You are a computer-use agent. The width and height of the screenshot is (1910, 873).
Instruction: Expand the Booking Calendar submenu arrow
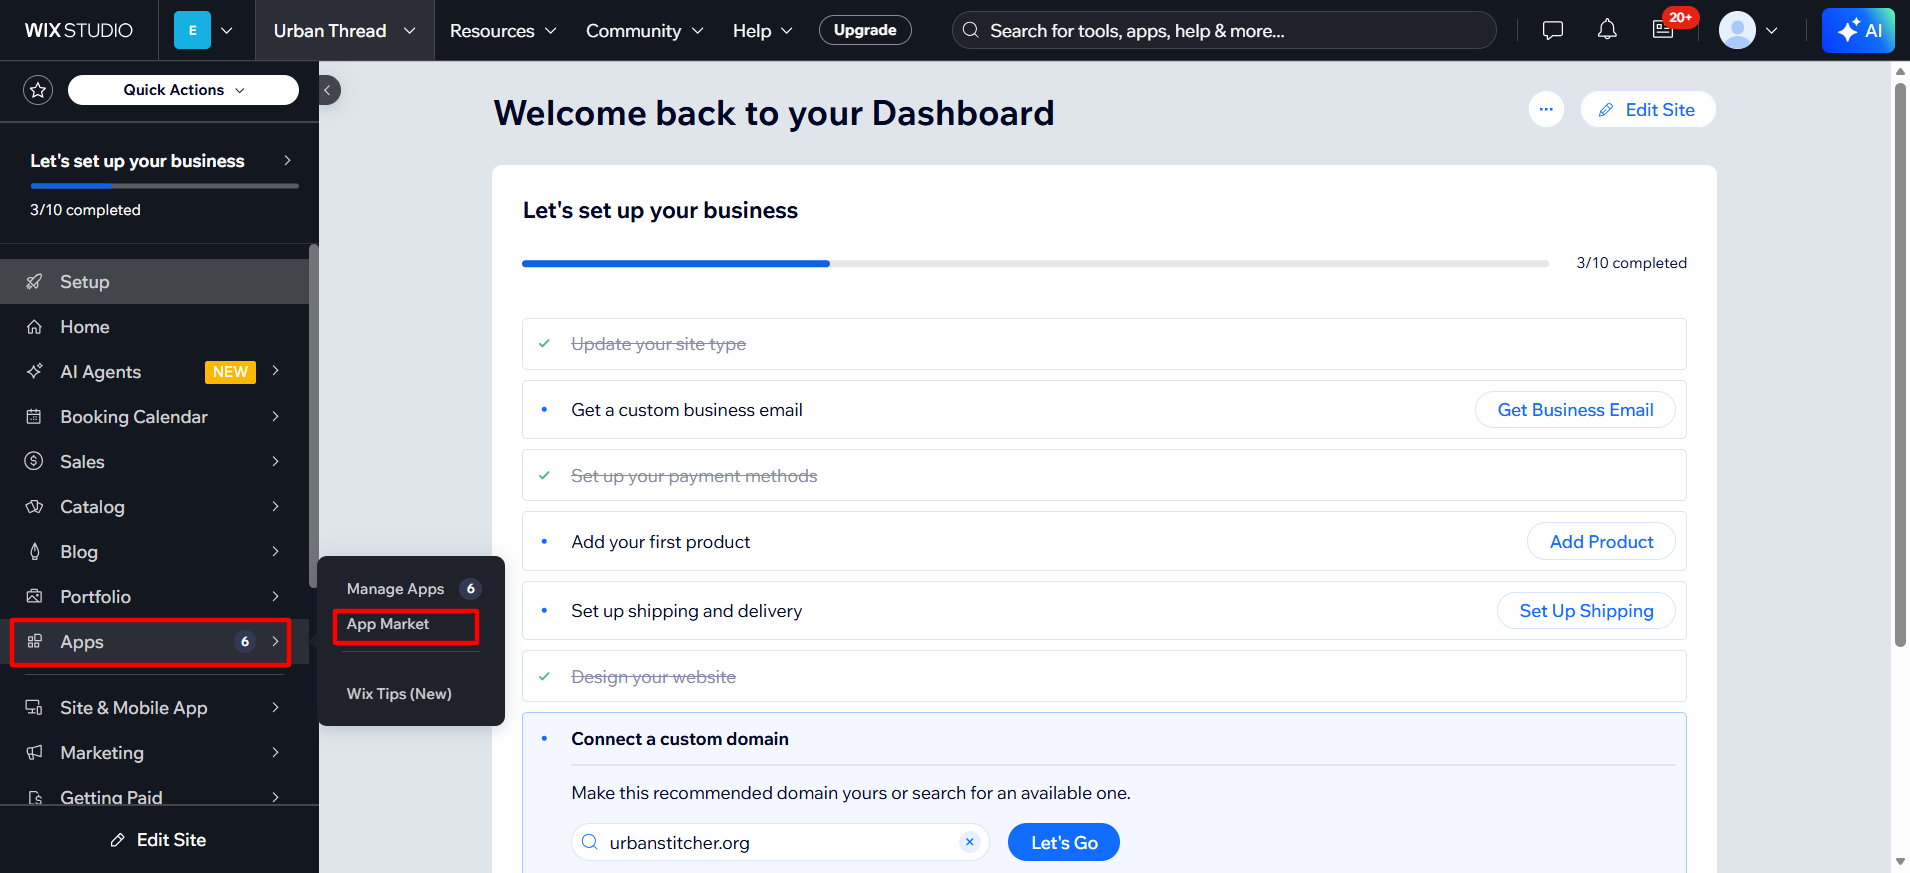pyautogui.click(x=275, y=416)
